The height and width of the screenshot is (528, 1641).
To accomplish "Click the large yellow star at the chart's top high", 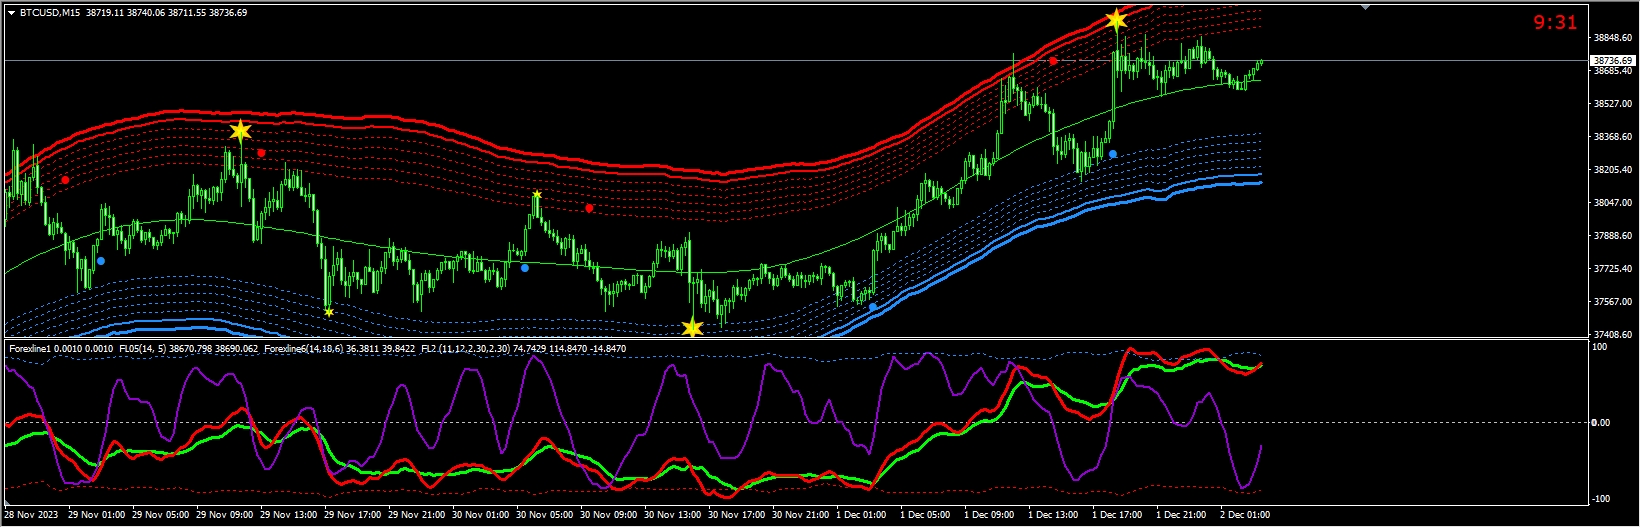I will click(1116, 19).
